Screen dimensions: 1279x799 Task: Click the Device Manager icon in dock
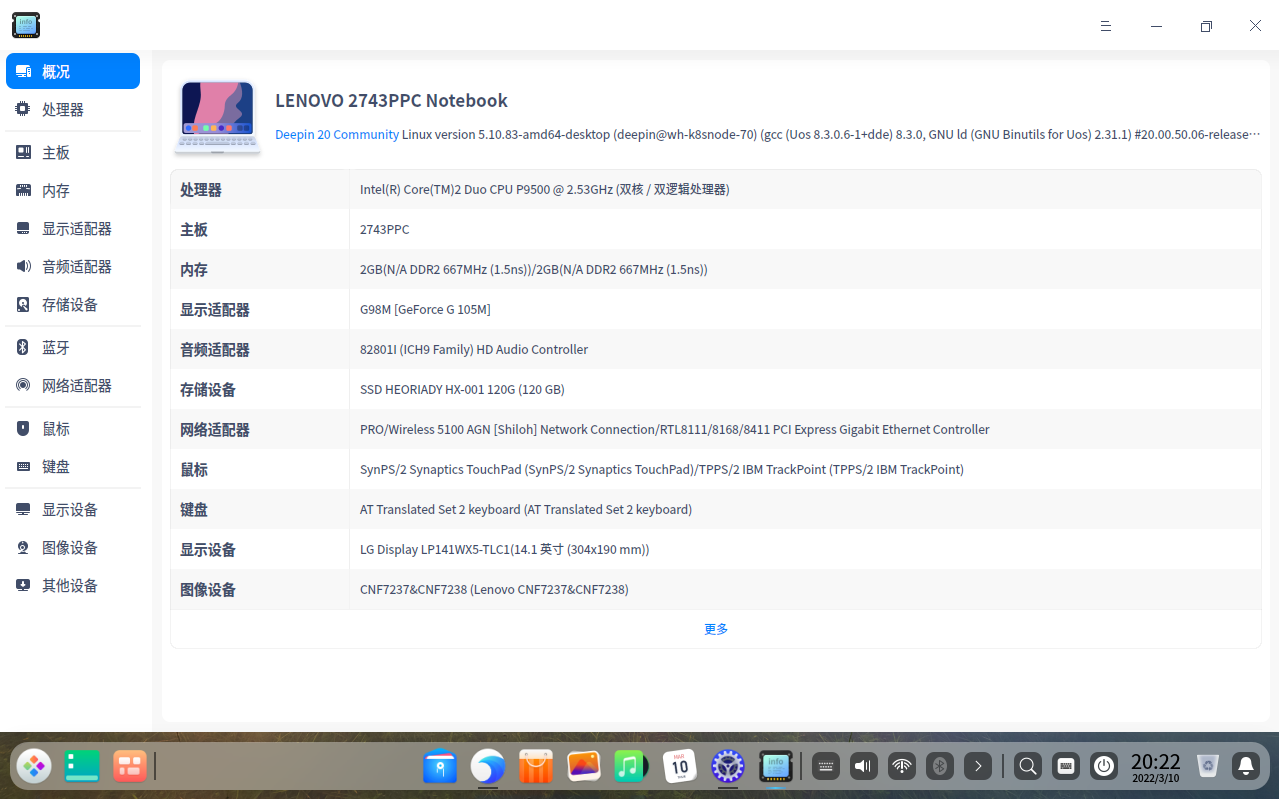(776, 767)
